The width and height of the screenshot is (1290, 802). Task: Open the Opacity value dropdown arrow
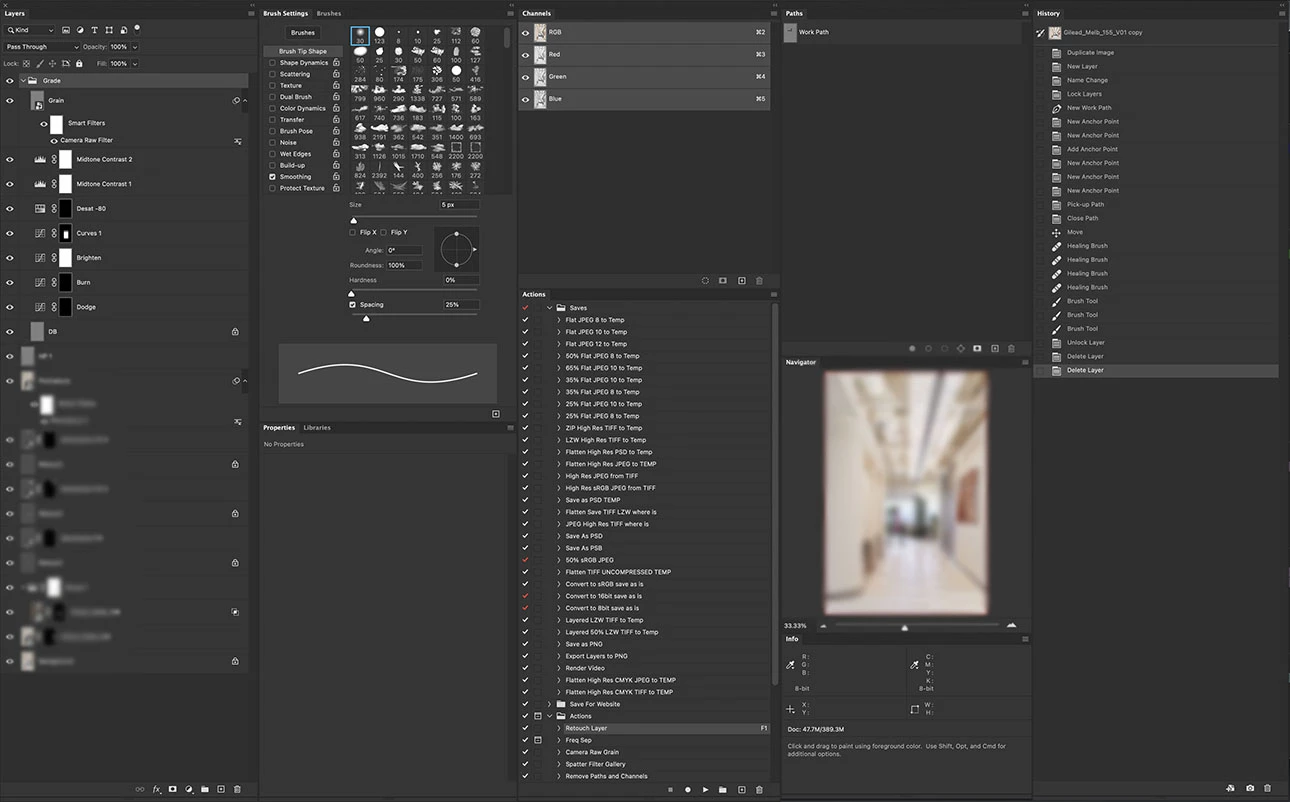135,47
